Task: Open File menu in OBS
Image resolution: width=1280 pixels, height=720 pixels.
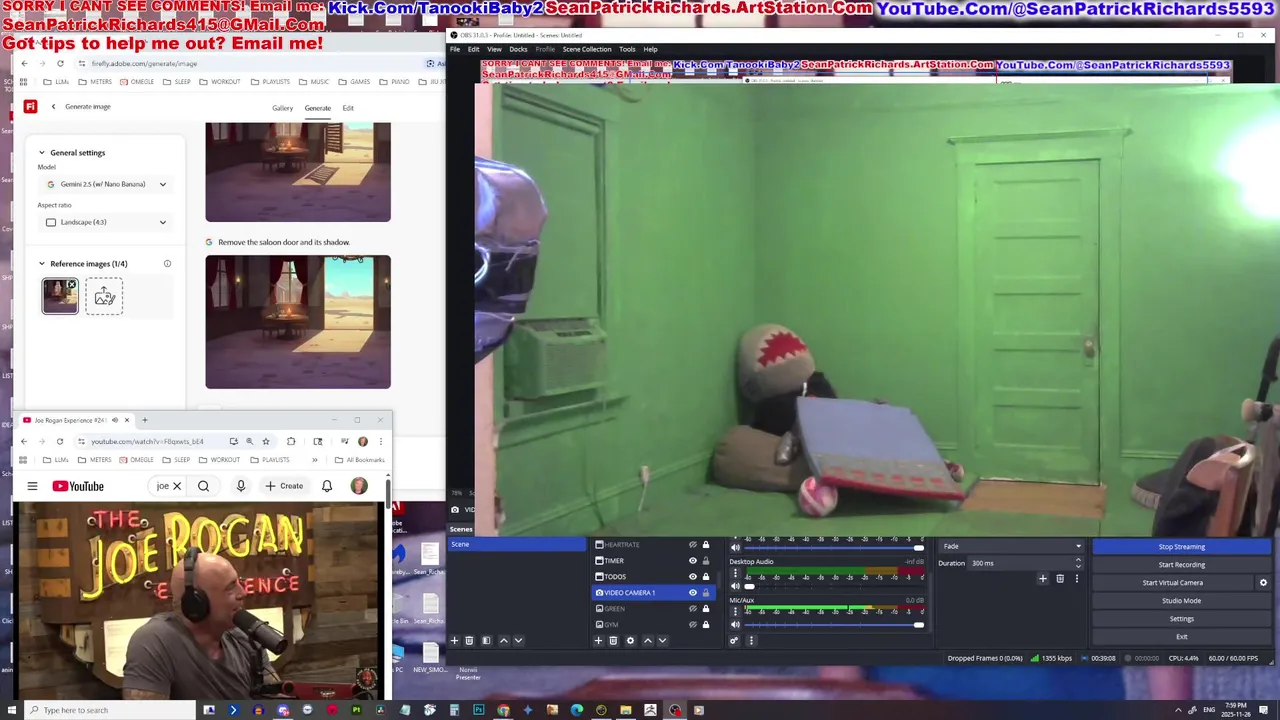Action: (455, 49)
